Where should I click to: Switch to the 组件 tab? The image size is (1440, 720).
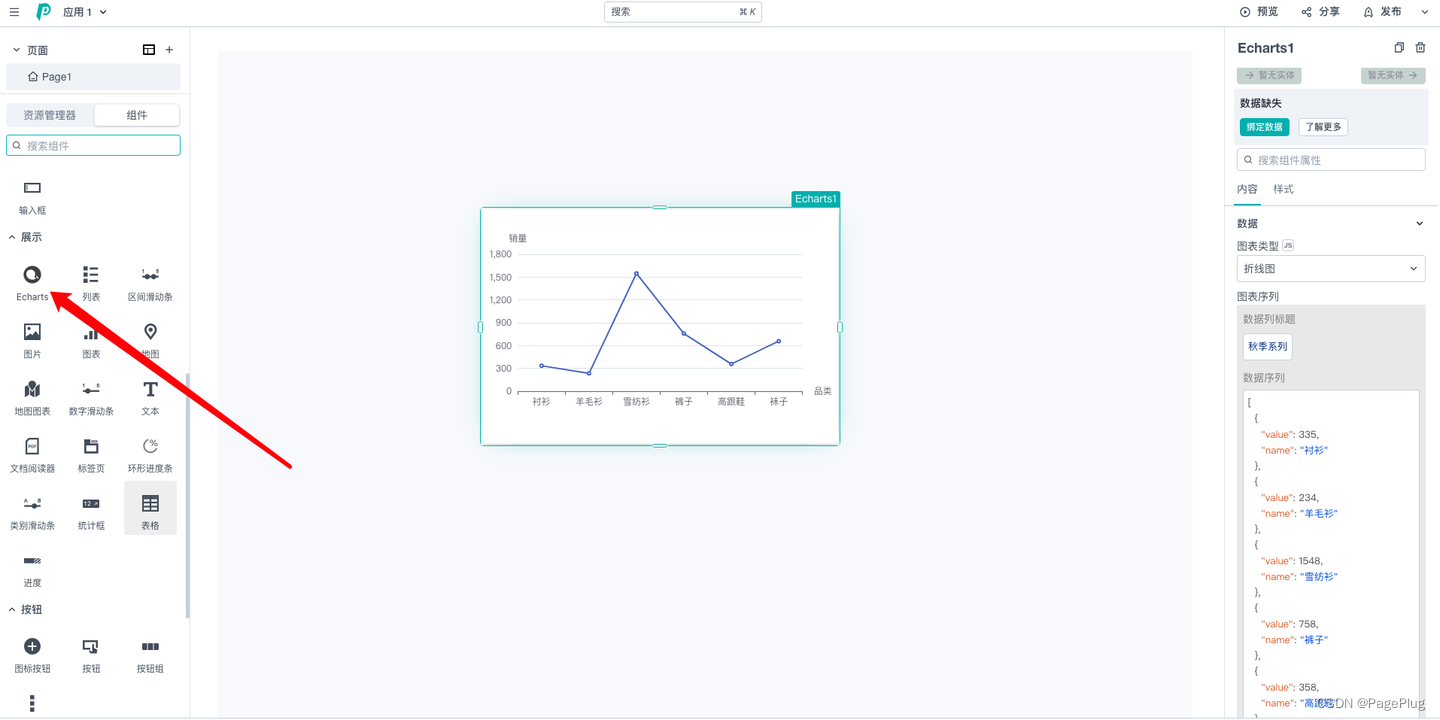click(137, 115)
